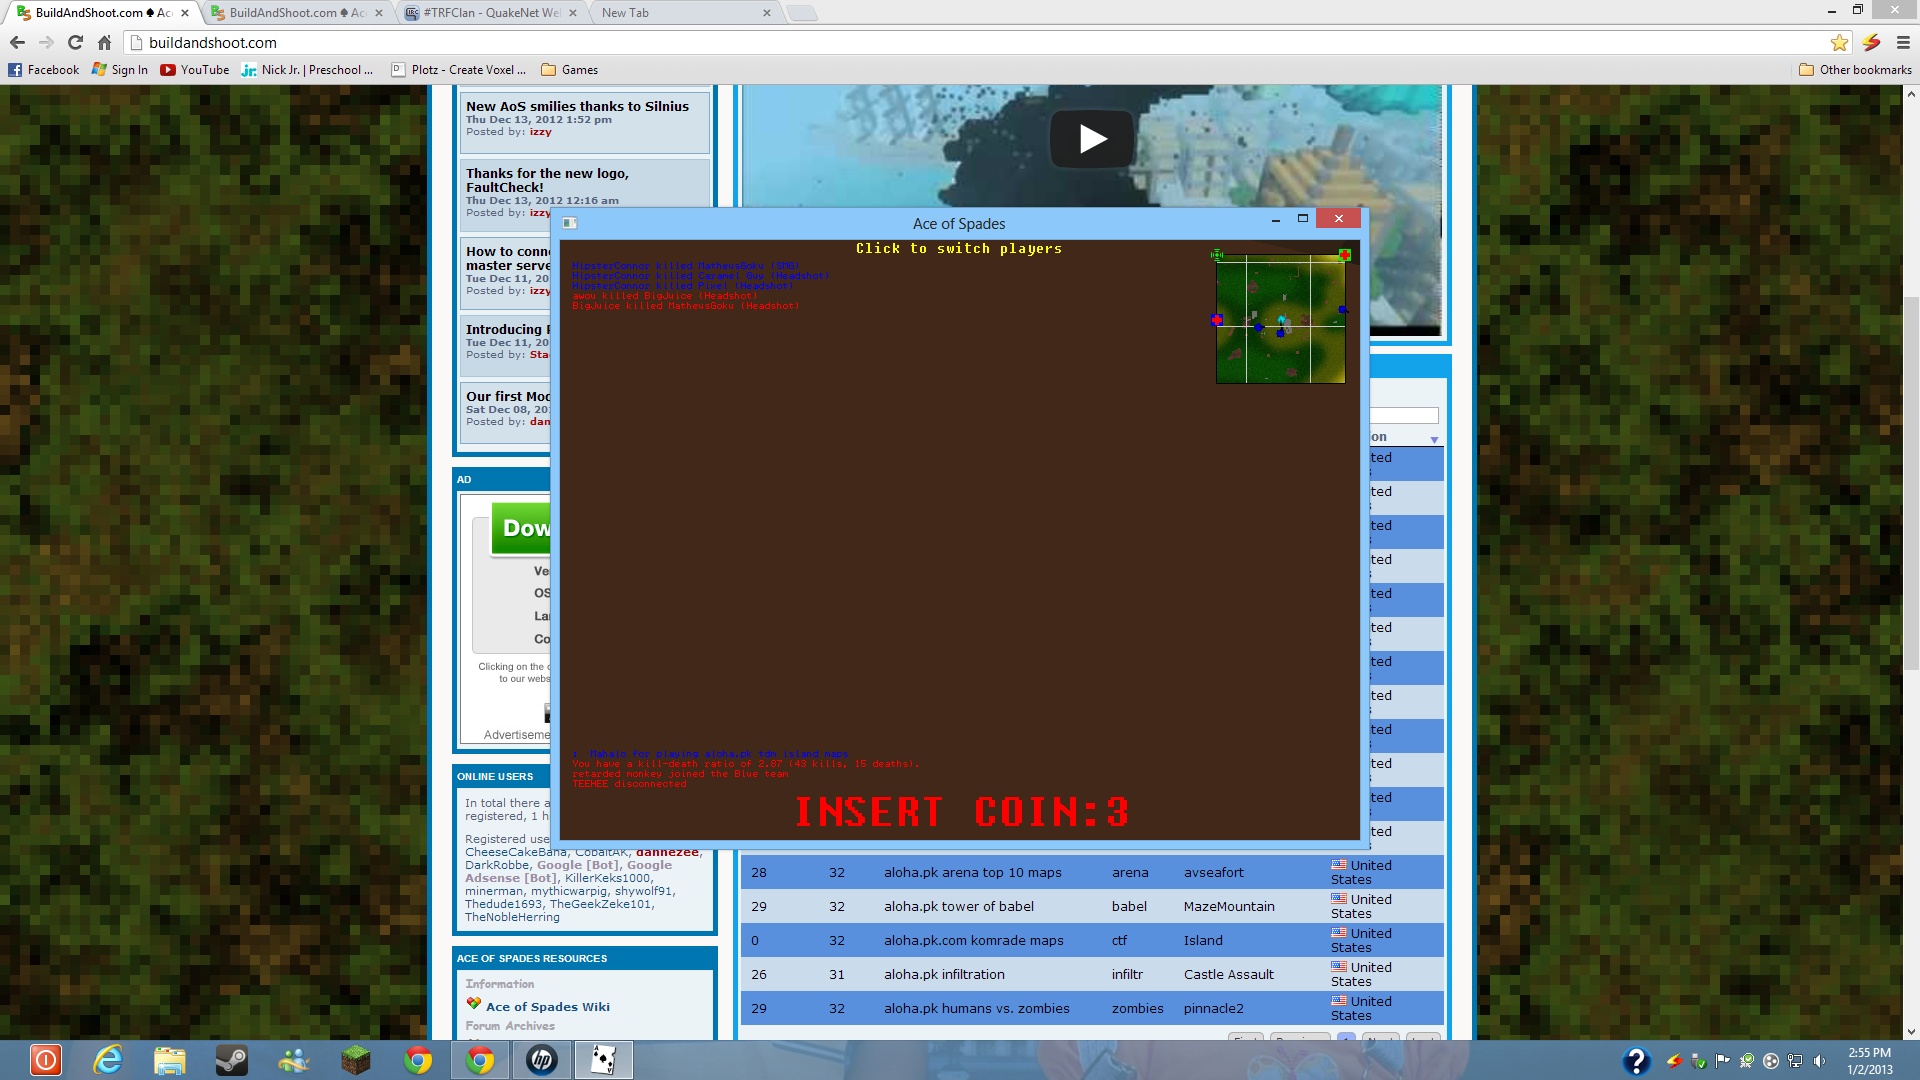Open the Ace of Spades Wiki link
This screenshot has width=1920, height=1080.
tap(547, 1007)
